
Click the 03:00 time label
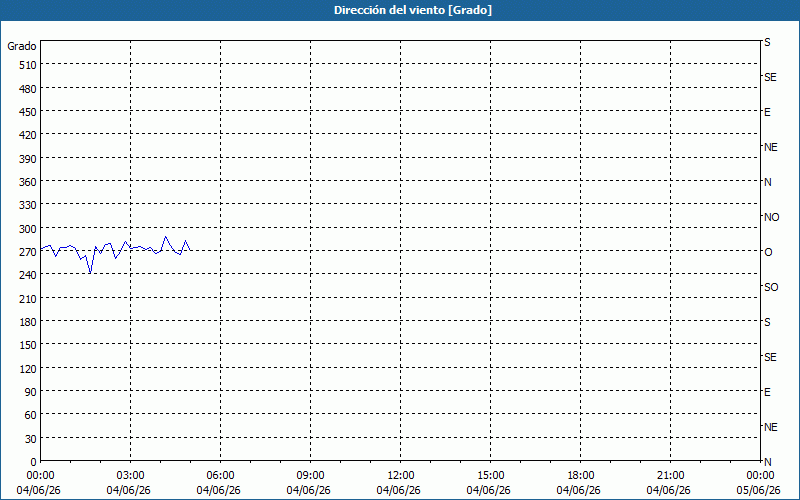pos(131,476)
